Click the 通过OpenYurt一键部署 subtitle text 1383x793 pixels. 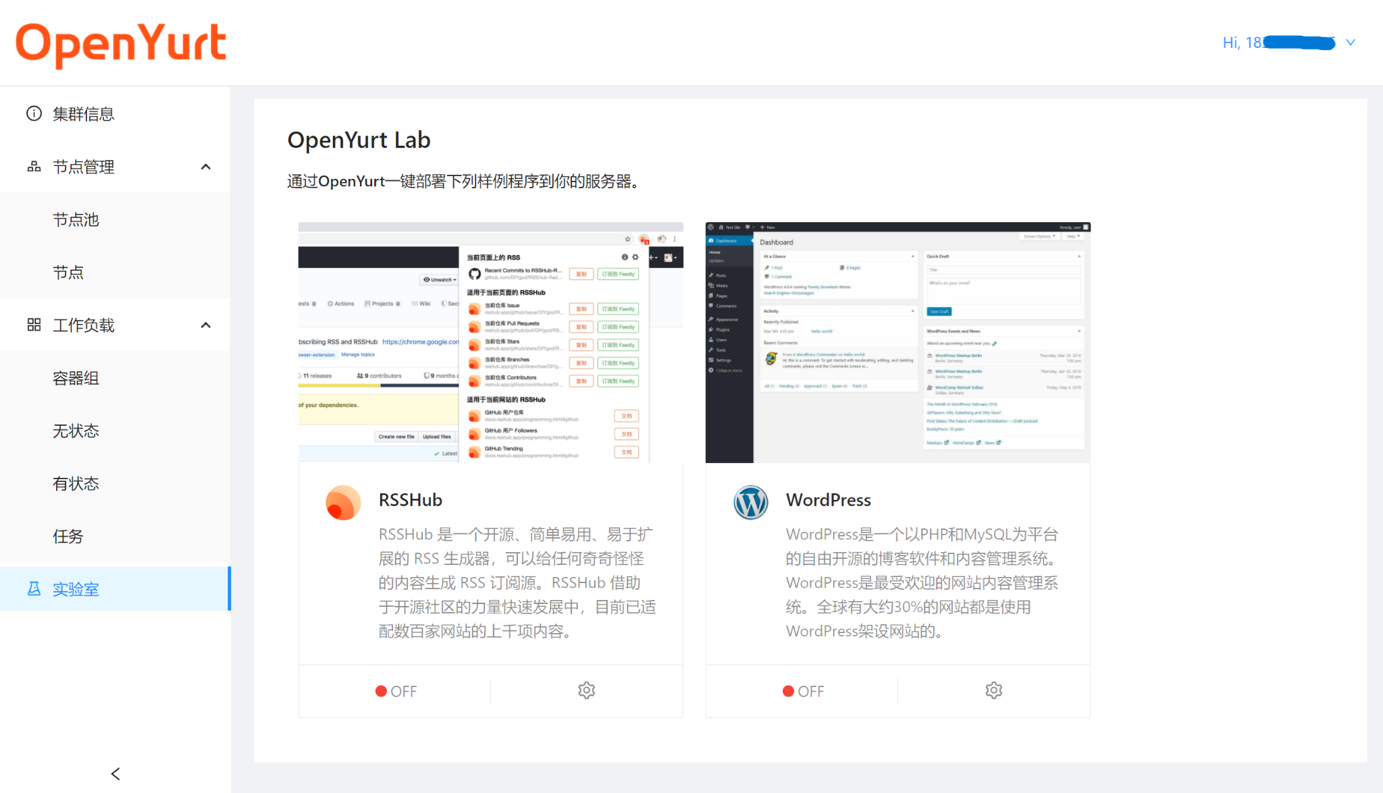(464, 182)
